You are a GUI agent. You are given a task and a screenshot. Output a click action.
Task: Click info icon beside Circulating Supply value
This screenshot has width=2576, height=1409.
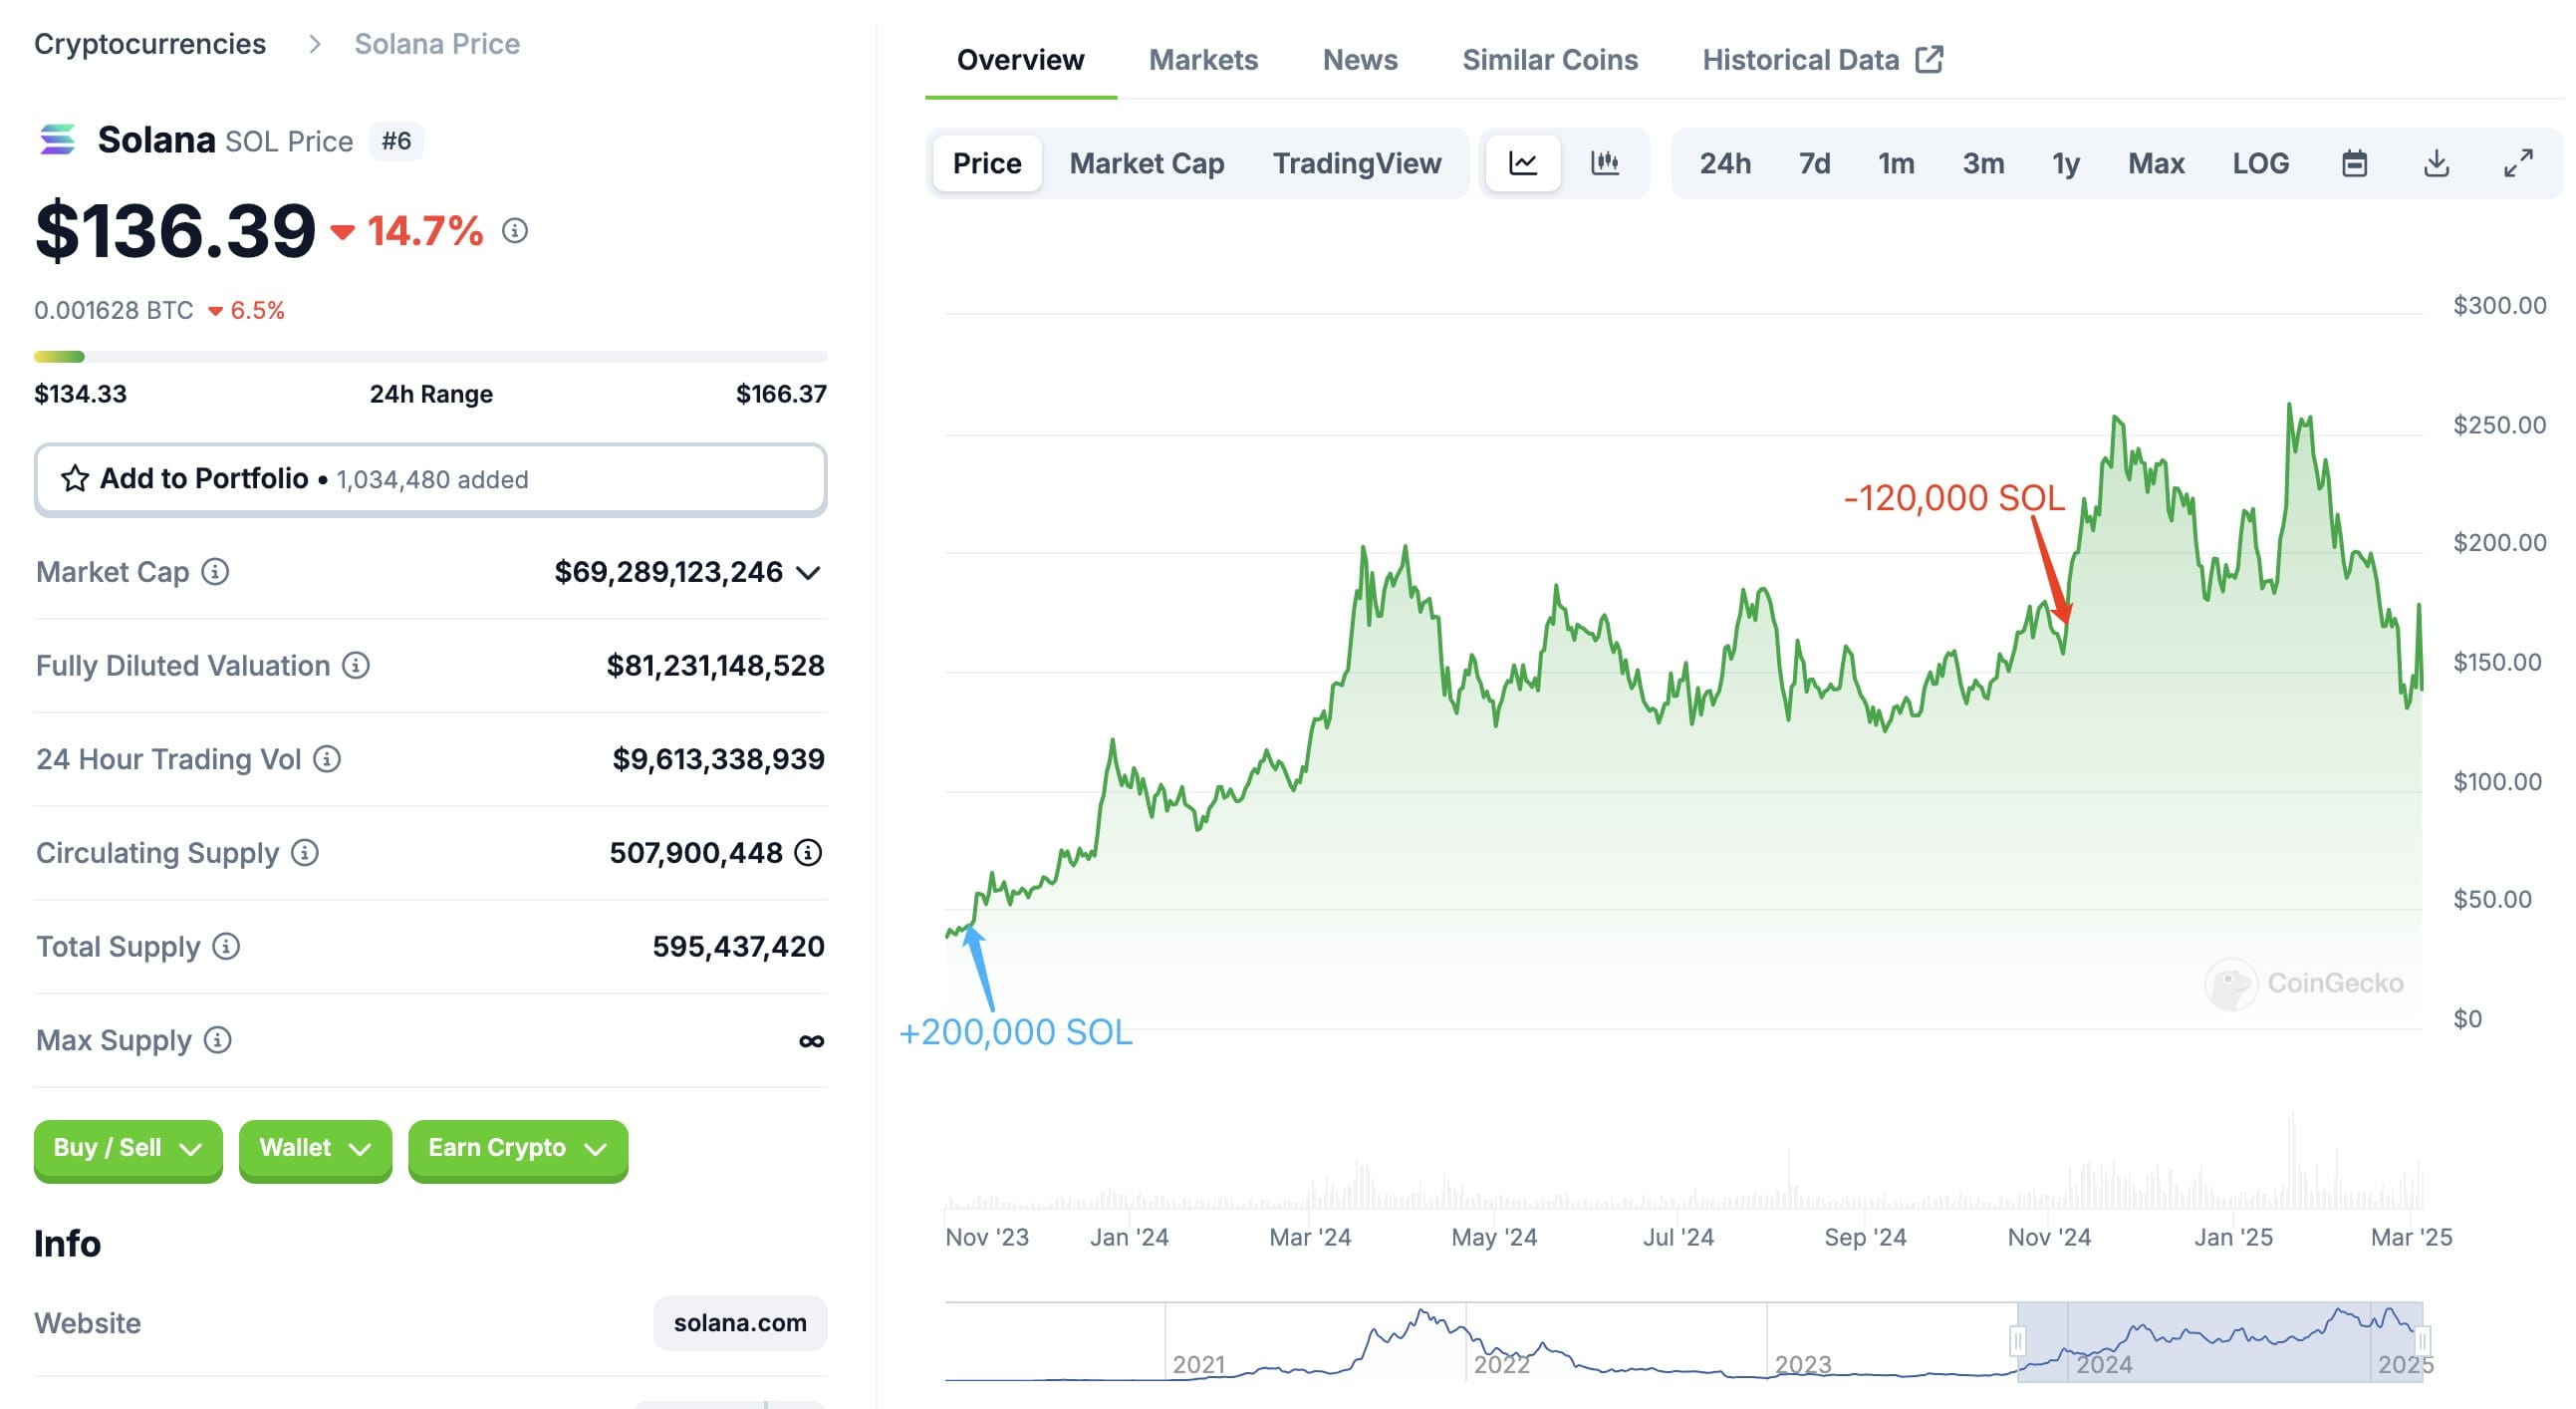coord(808,852)
